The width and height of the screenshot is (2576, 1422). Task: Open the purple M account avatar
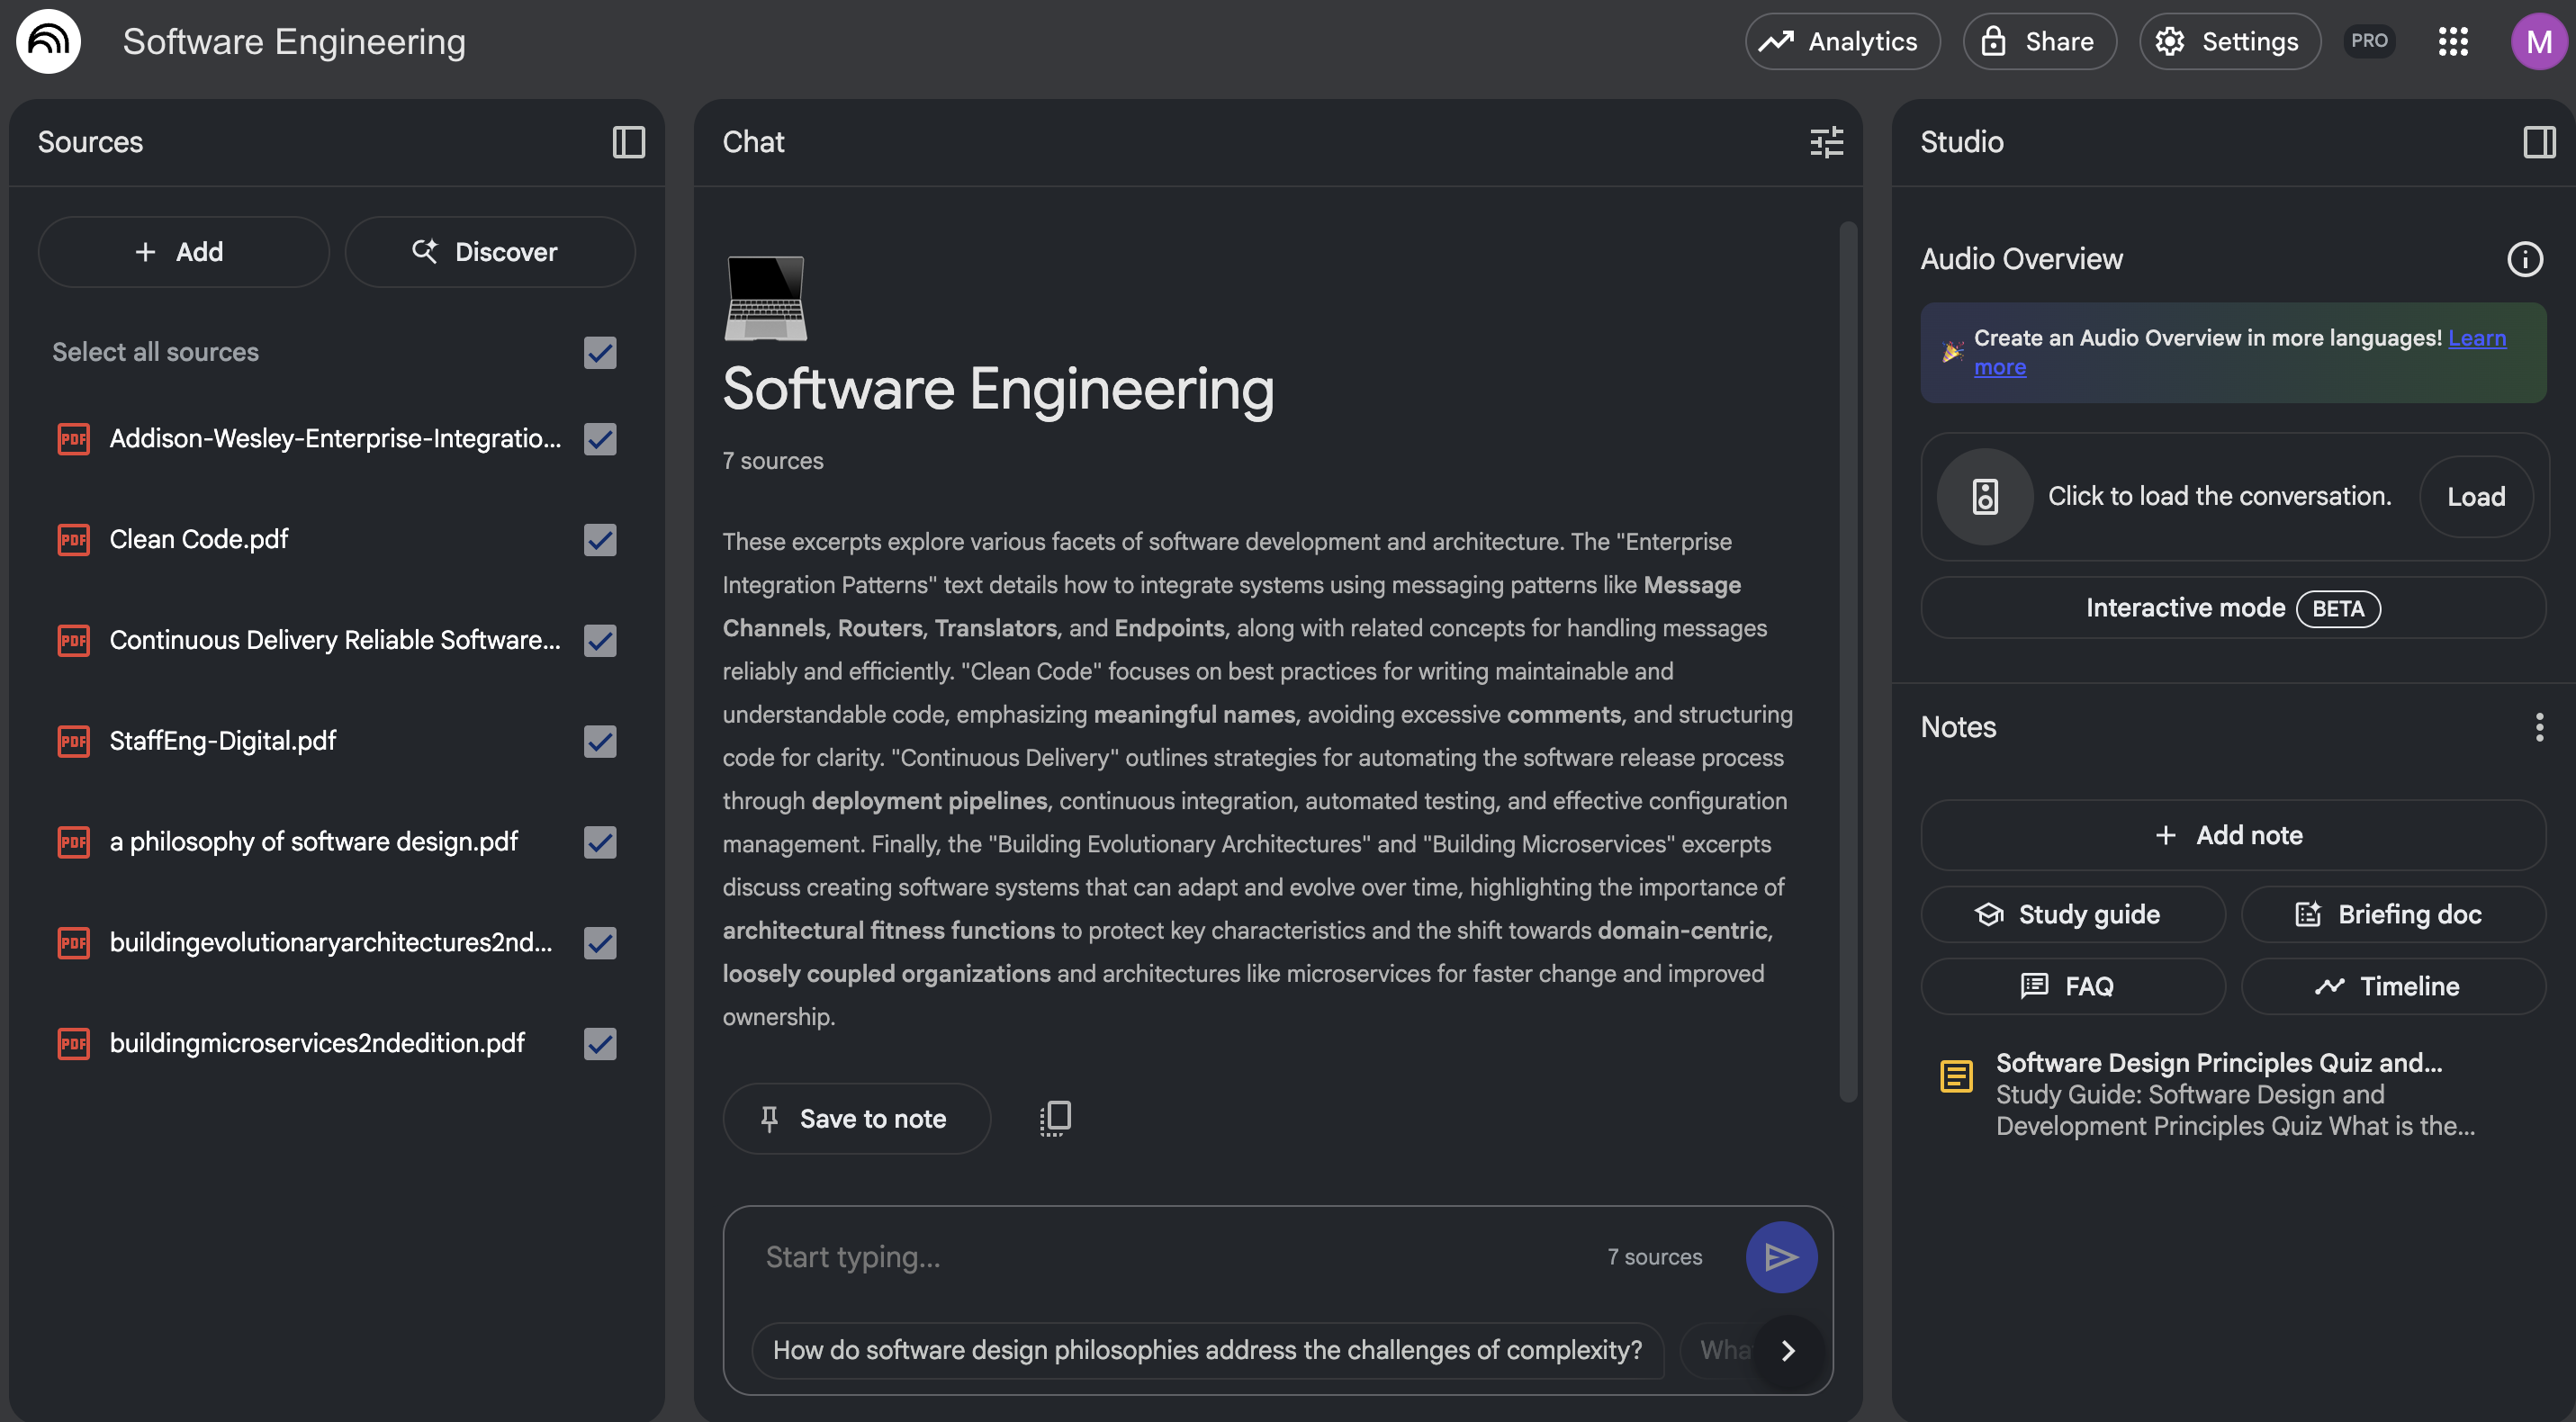[x=2538, y=41]
